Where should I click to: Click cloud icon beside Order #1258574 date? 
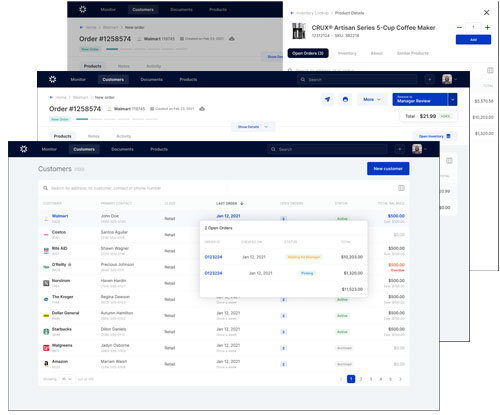(202, 109)
